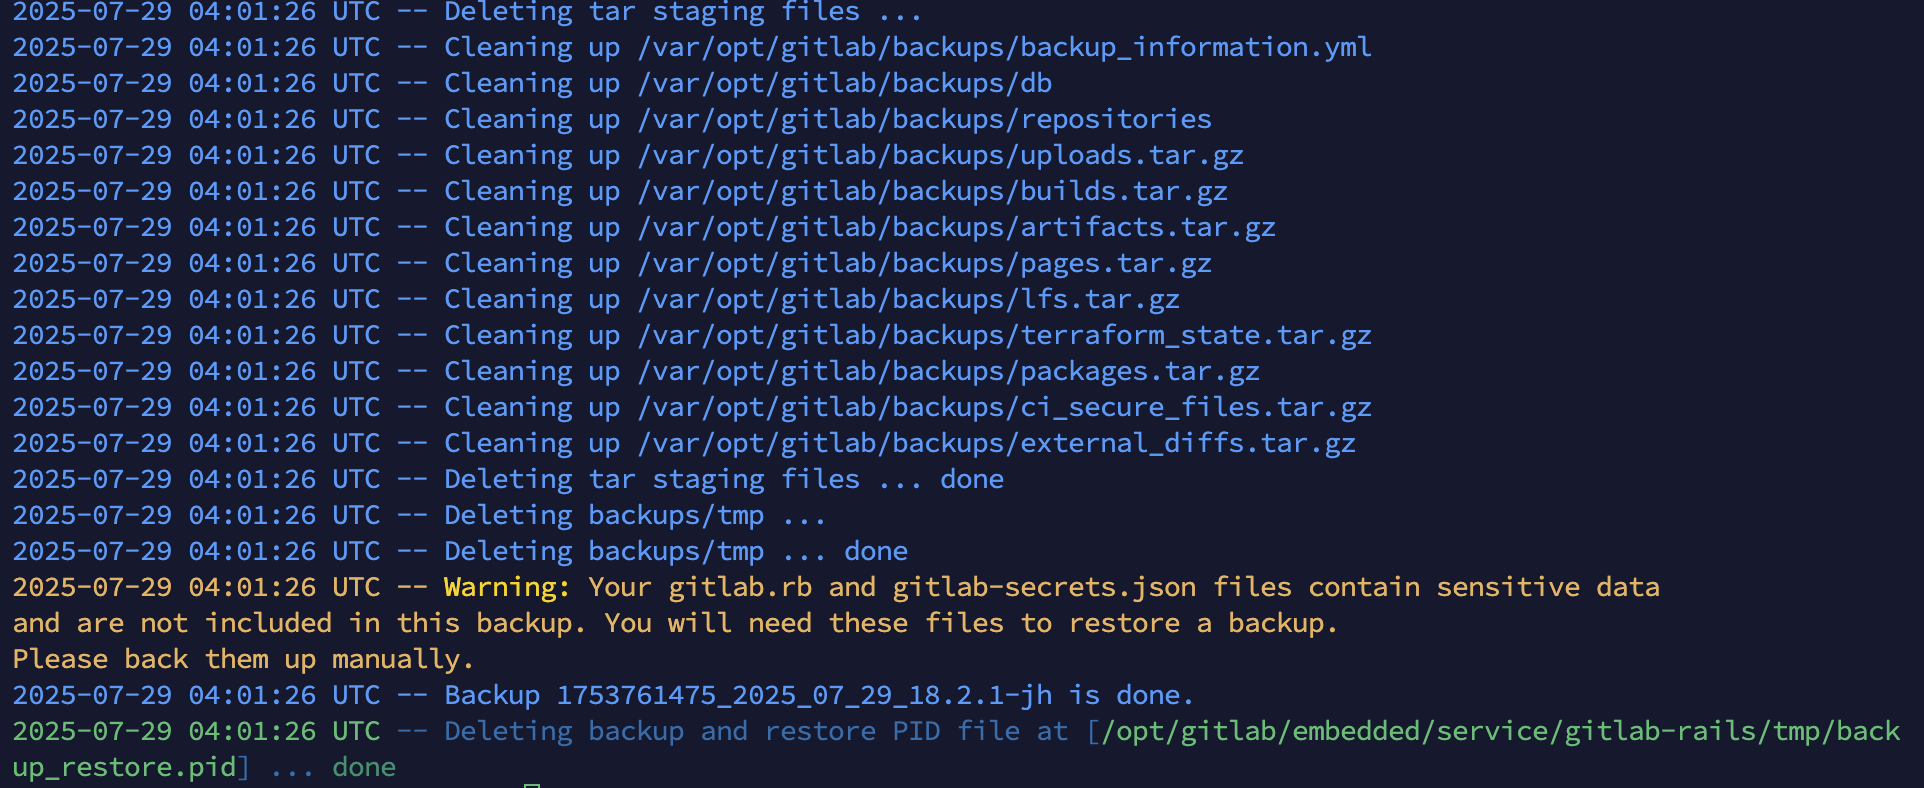Click the gitlab-rails PID file path
1924x788 pixels.
coord(1498,731)
